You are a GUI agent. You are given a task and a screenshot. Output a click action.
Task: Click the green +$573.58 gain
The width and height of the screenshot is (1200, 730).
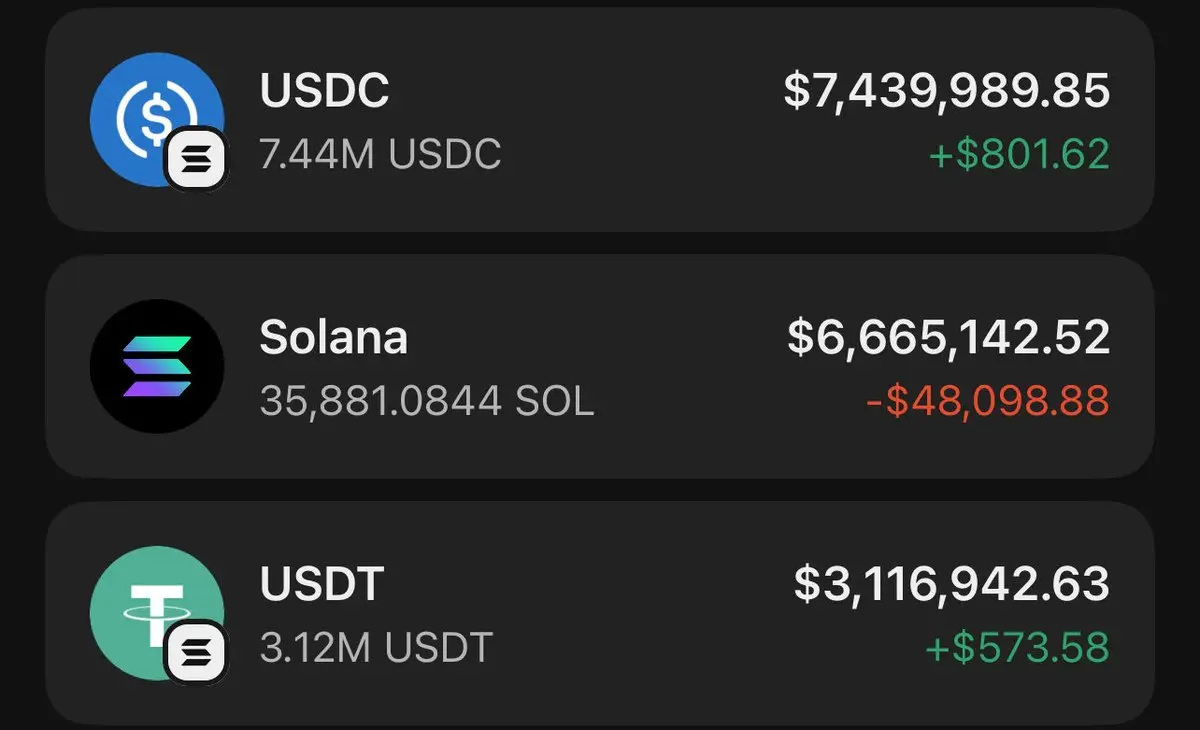click(x=1017, y=648)
